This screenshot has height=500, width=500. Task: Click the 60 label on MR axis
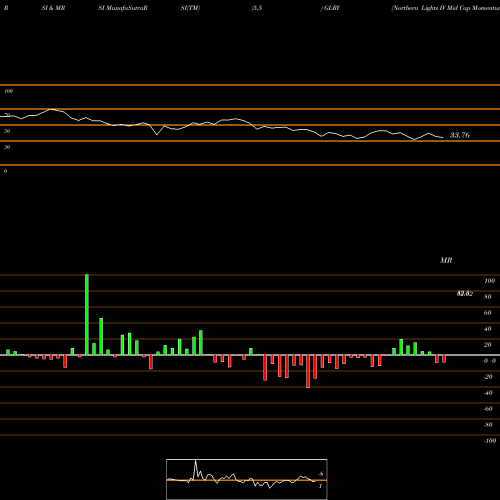(488, 313)
